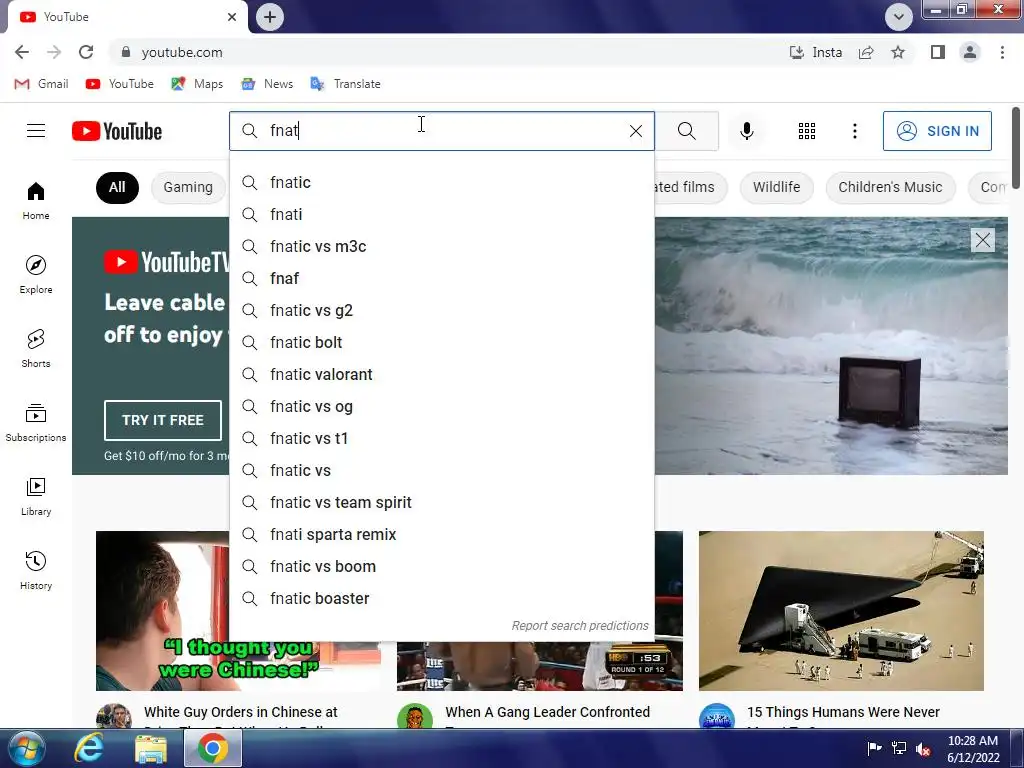Open a new Chrome tab
Viewport: 1024px width, 768px height.
[270, 17]
